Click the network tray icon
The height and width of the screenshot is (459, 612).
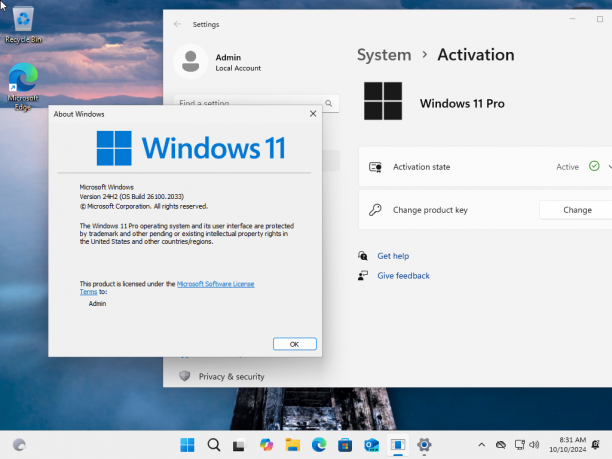(519, 445)
